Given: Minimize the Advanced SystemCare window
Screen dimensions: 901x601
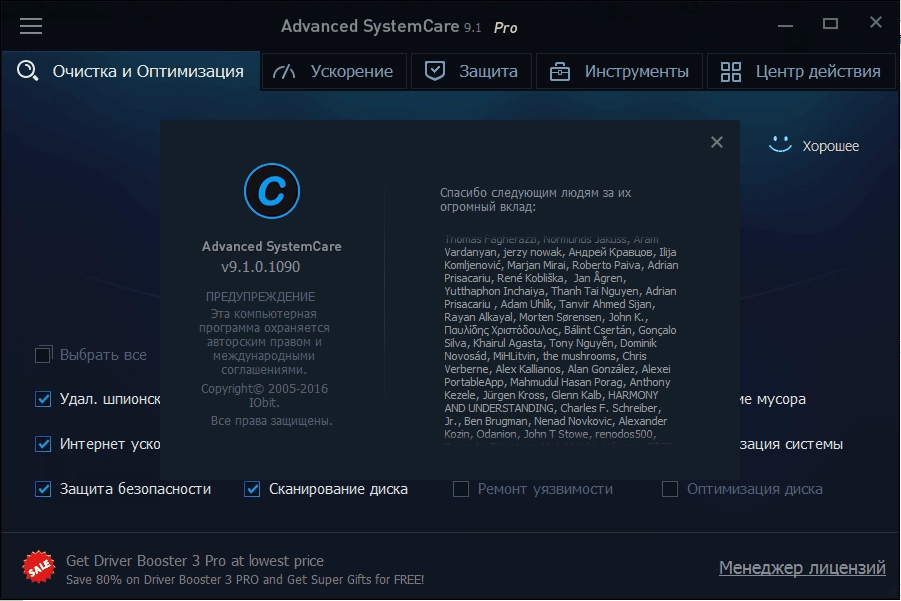Looking at the screenshot, I should (x=786, y=25).
